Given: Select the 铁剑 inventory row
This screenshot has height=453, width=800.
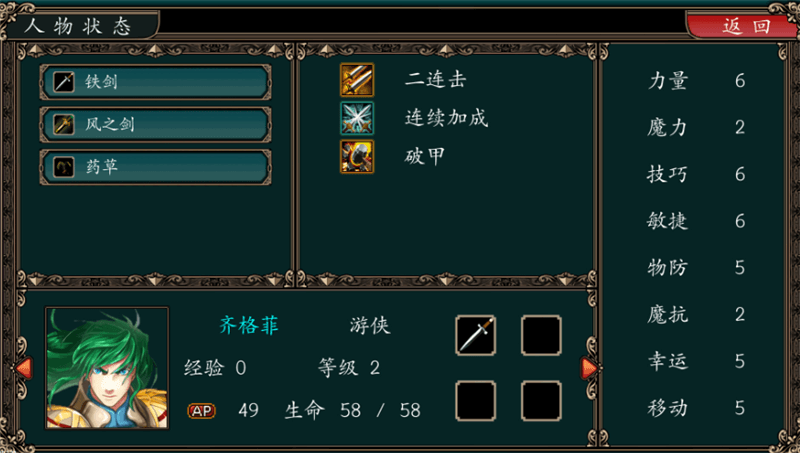Looking at the screenshot, I should coord(156,82).
